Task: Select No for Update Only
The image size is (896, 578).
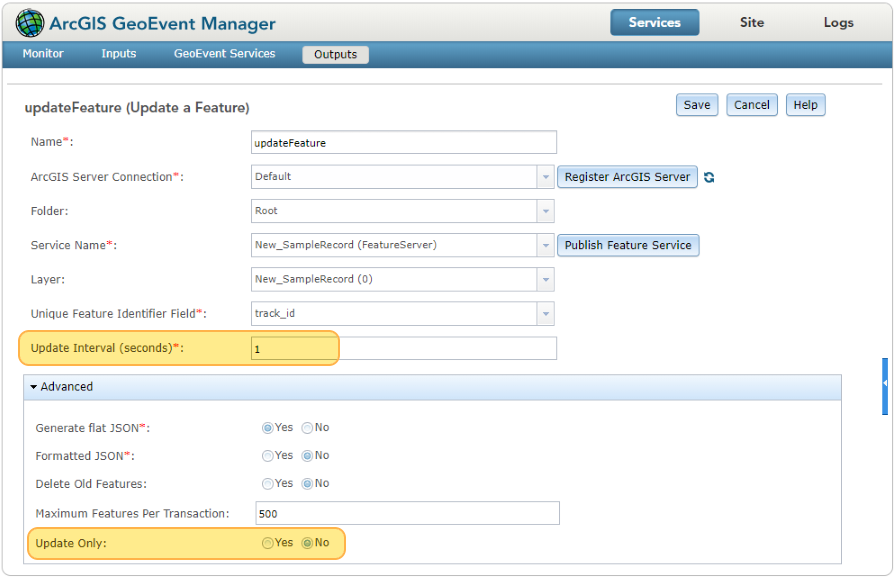Action: point(307,543)
